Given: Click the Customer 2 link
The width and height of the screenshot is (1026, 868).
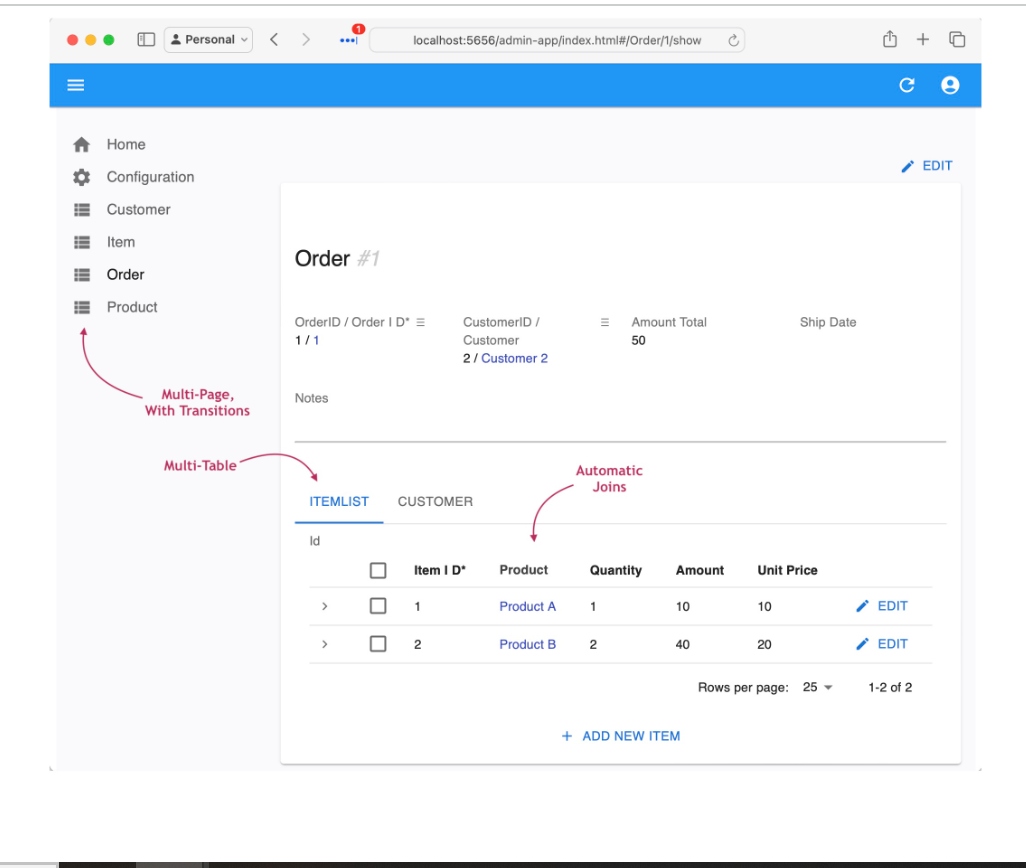Looking at the screenshot, I should 514,358.
